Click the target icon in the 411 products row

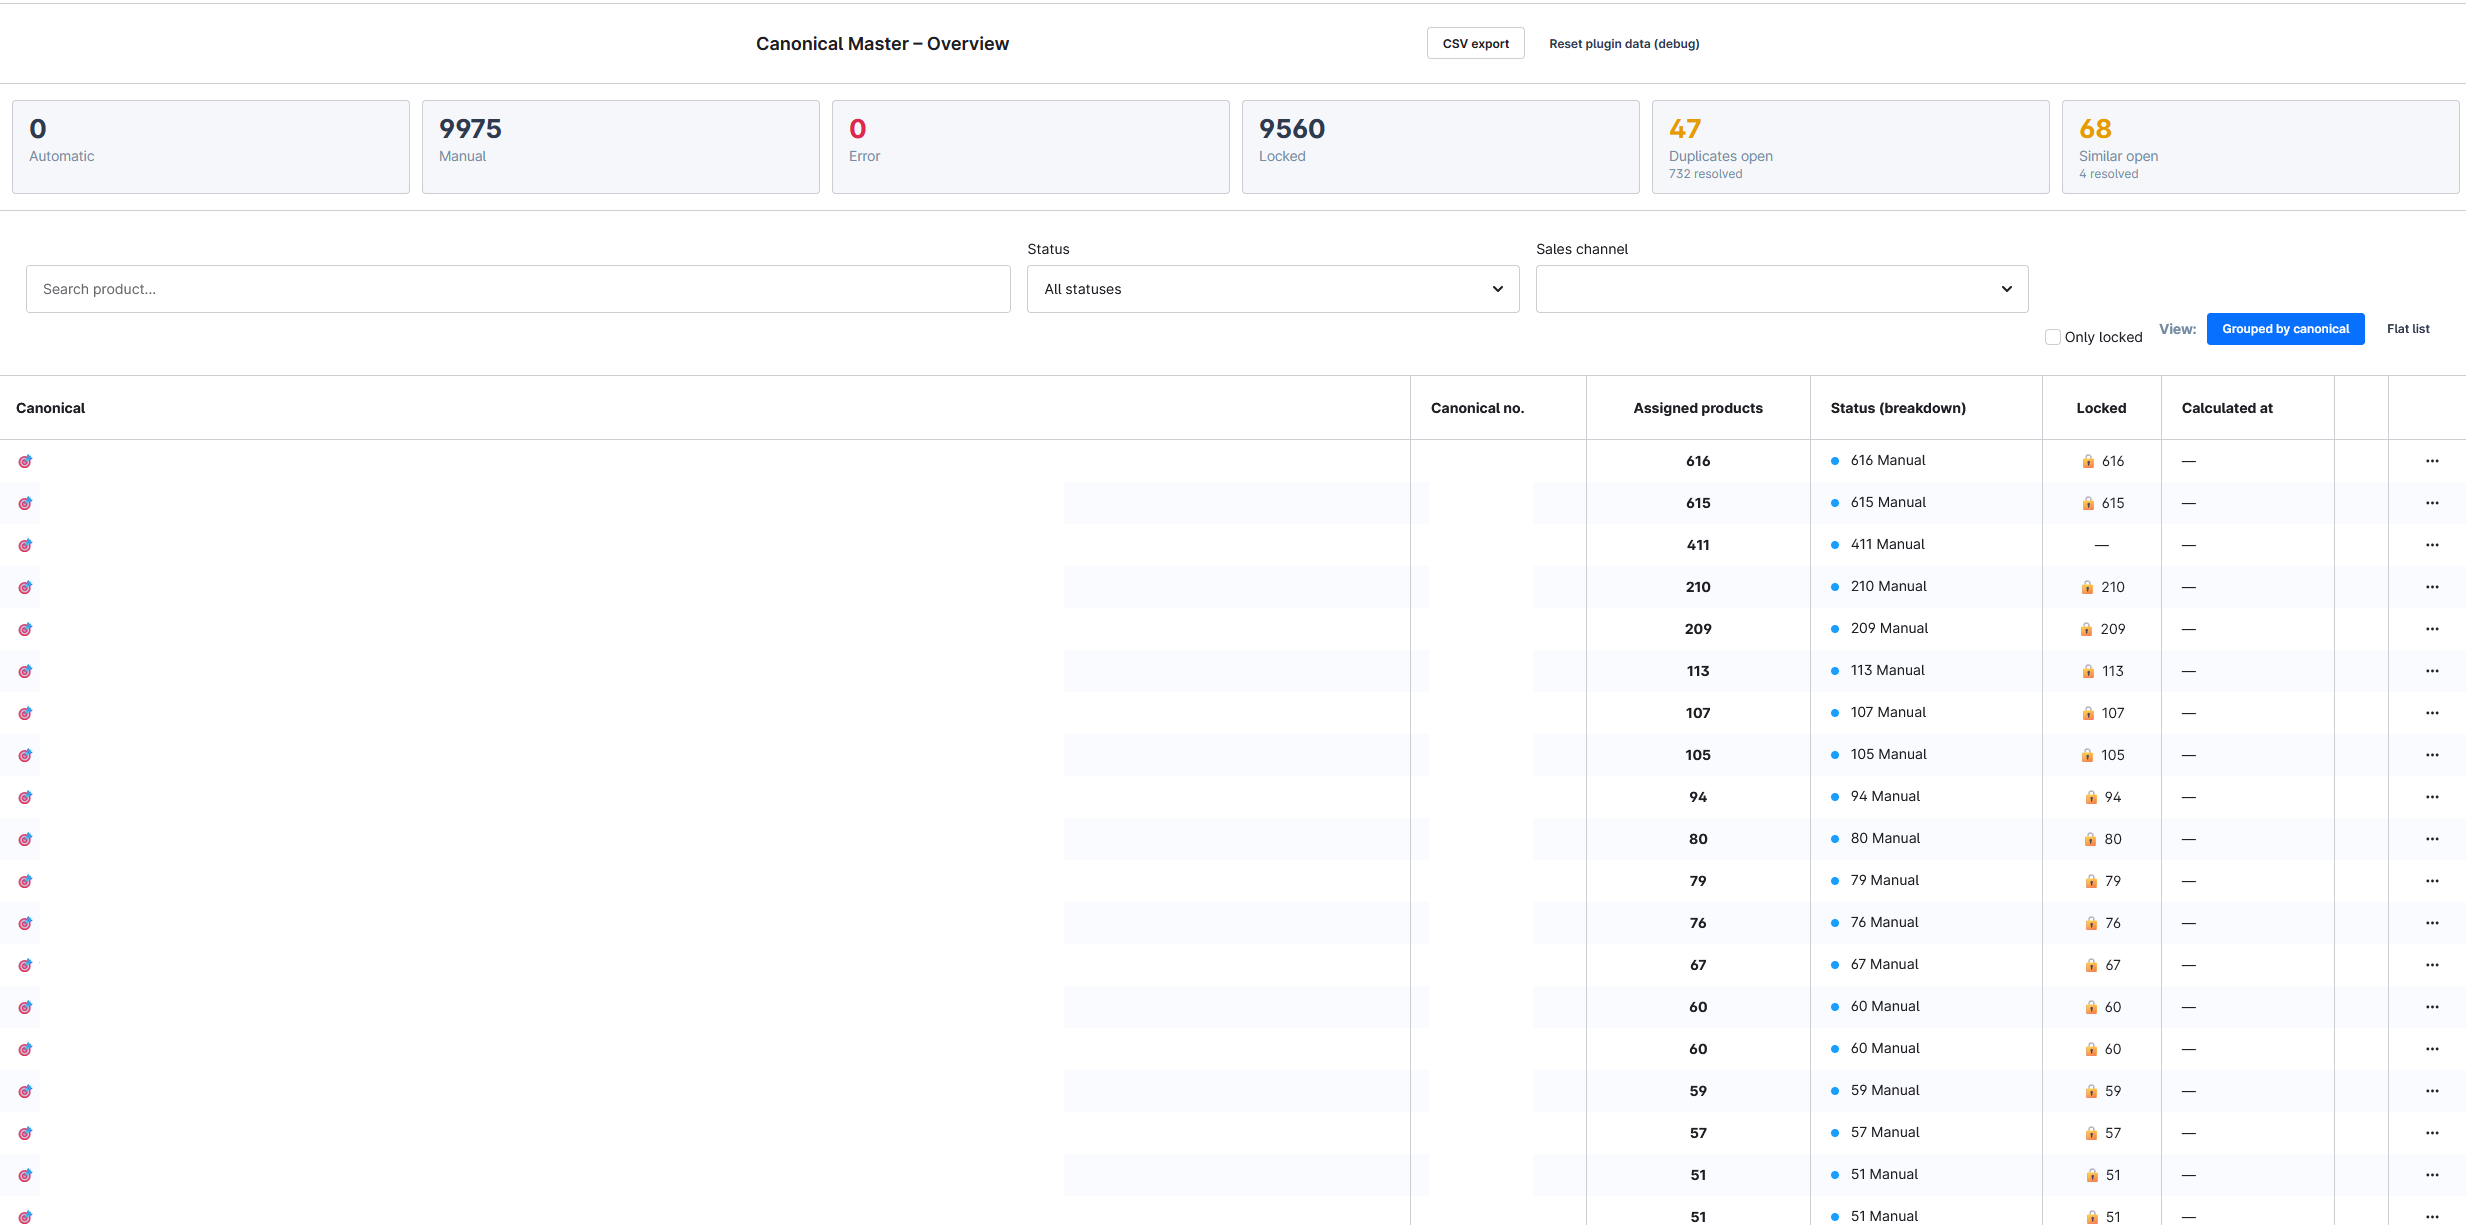tap(25, 545)
